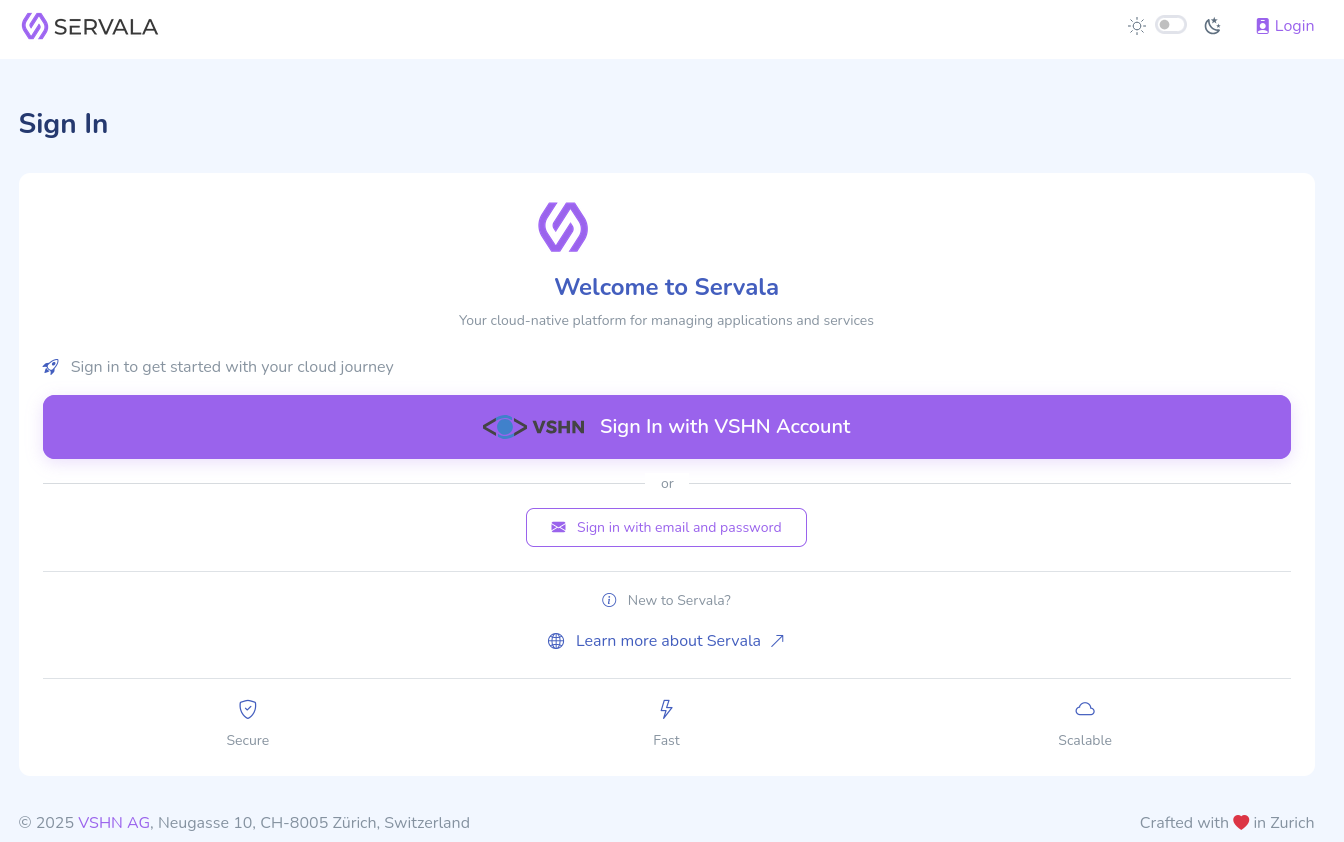Click the sun light-mode icon
The image size is (1344, 842).
[x=1137, y=26]
